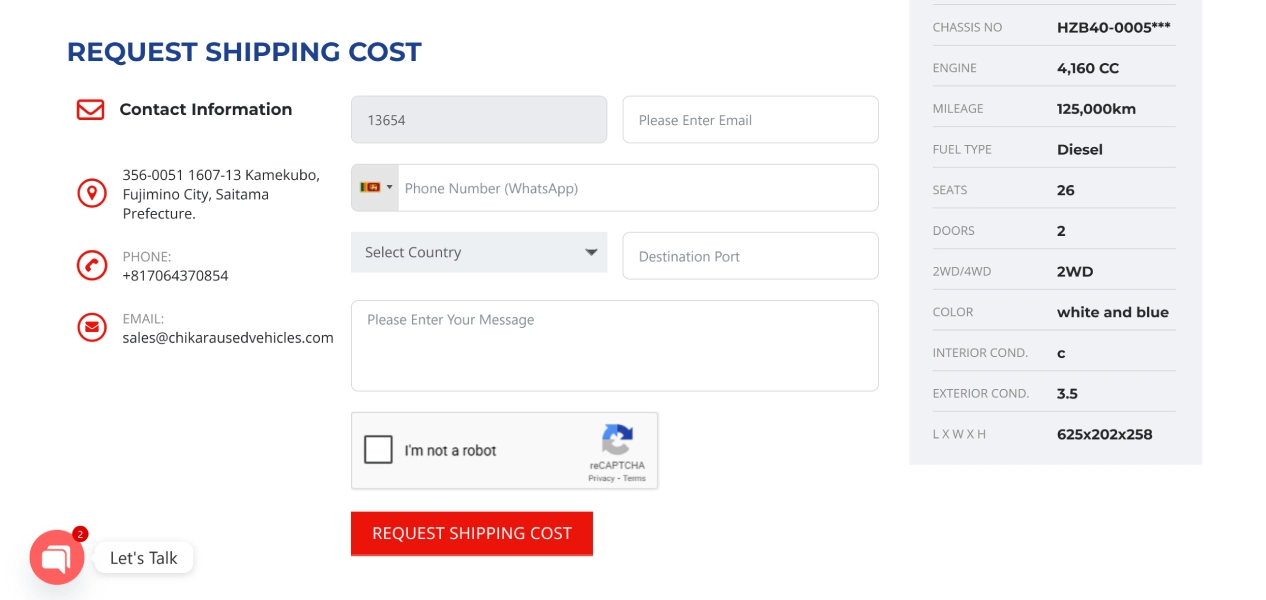Open the Let's Talk chat bubble icon
1266x600 pixels.
57,558
